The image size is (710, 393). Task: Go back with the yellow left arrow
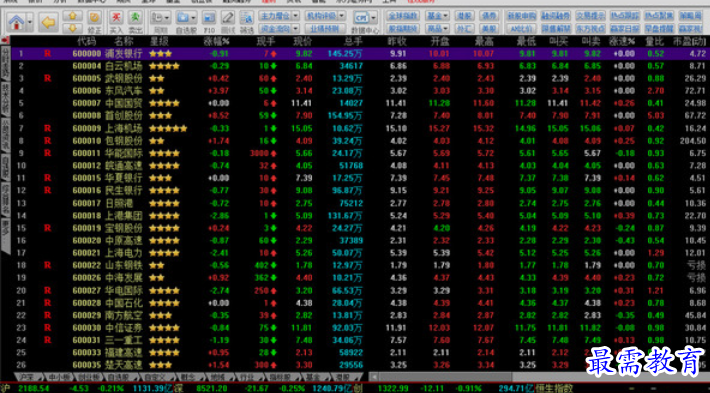tap(48, 22)
